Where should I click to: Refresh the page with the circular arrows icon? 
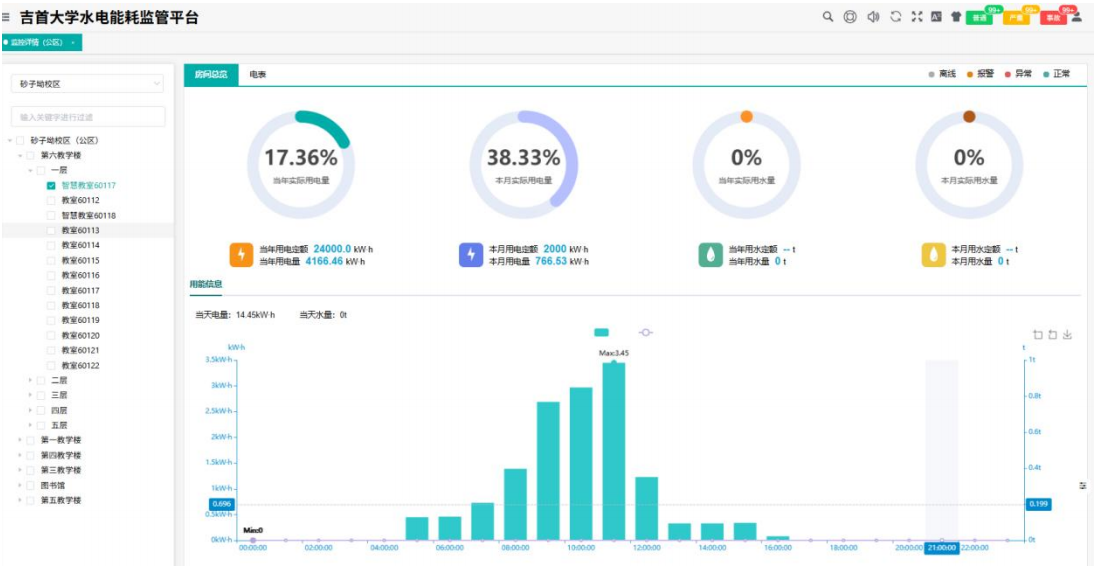pos(896,17)
